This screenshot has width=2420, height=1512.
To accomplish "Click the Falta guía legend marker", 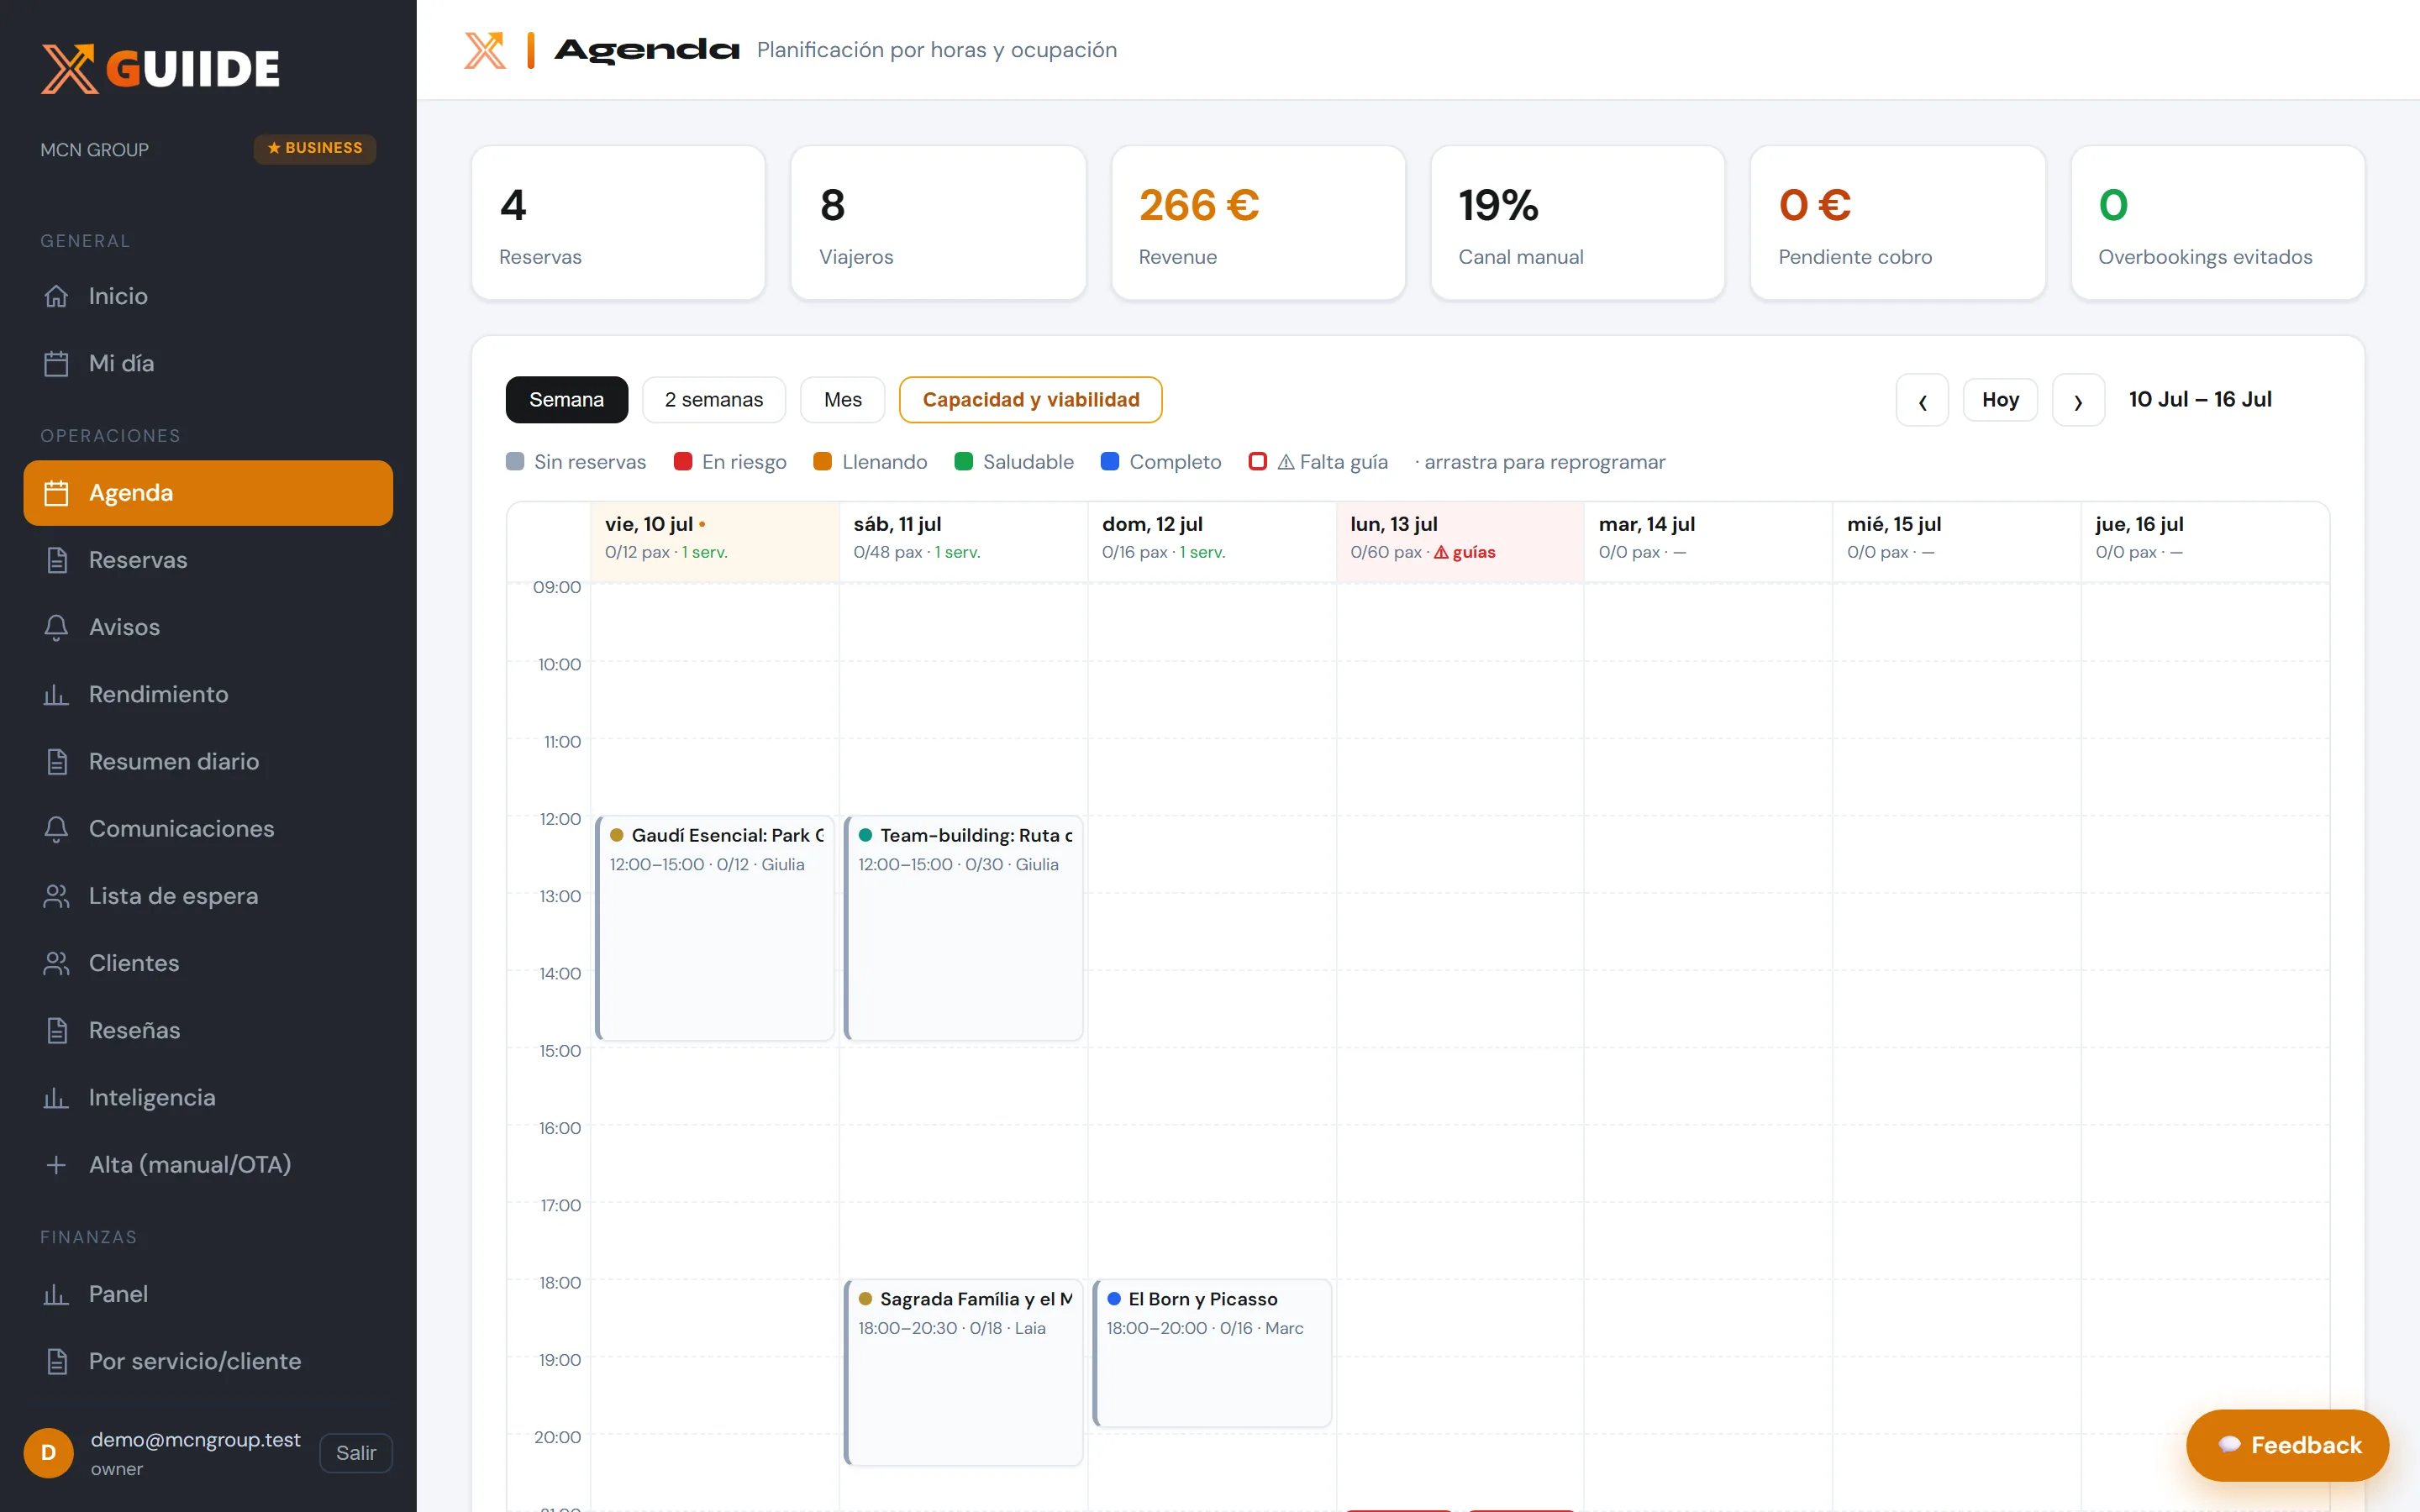I will tap(1258, 461).
